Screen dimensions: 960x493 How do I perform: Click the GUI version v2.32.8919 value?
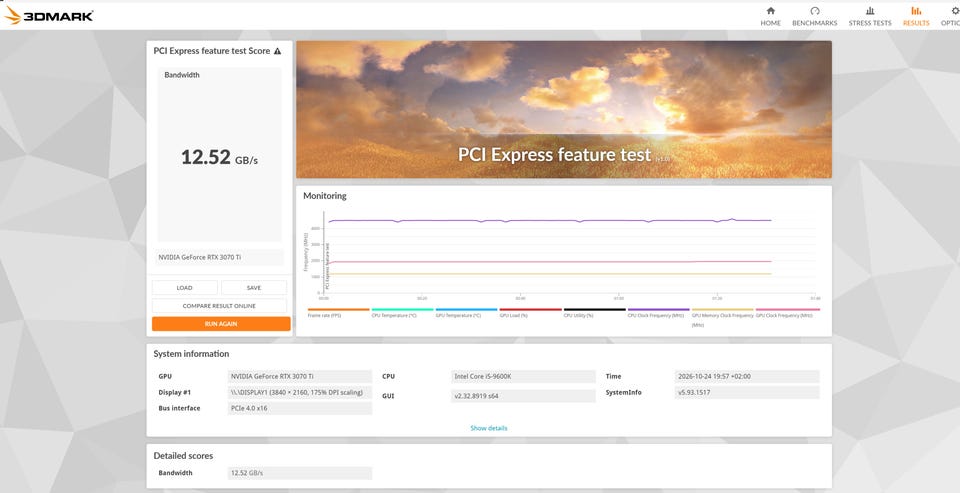click(x=523, y=396)
